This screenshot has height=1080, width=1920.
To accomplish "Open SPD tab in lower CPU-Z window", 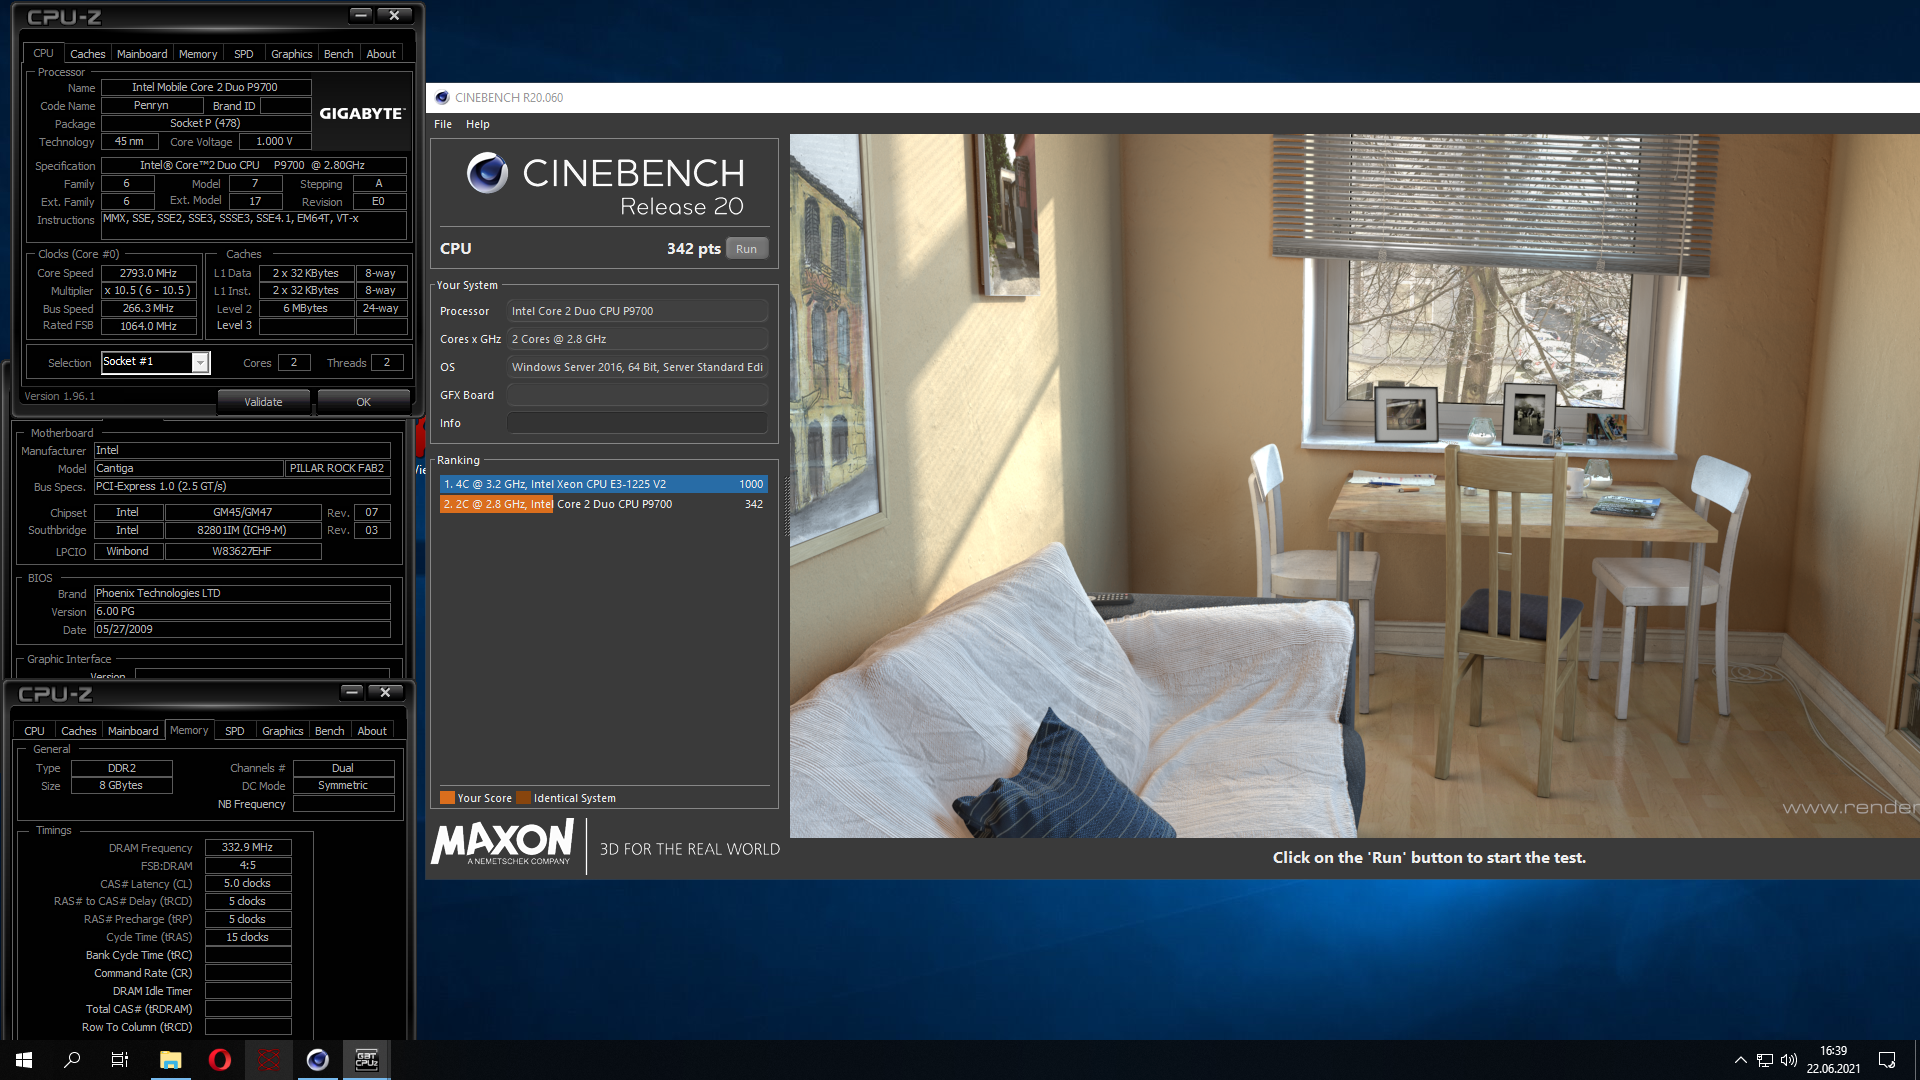I will point(235,731).
